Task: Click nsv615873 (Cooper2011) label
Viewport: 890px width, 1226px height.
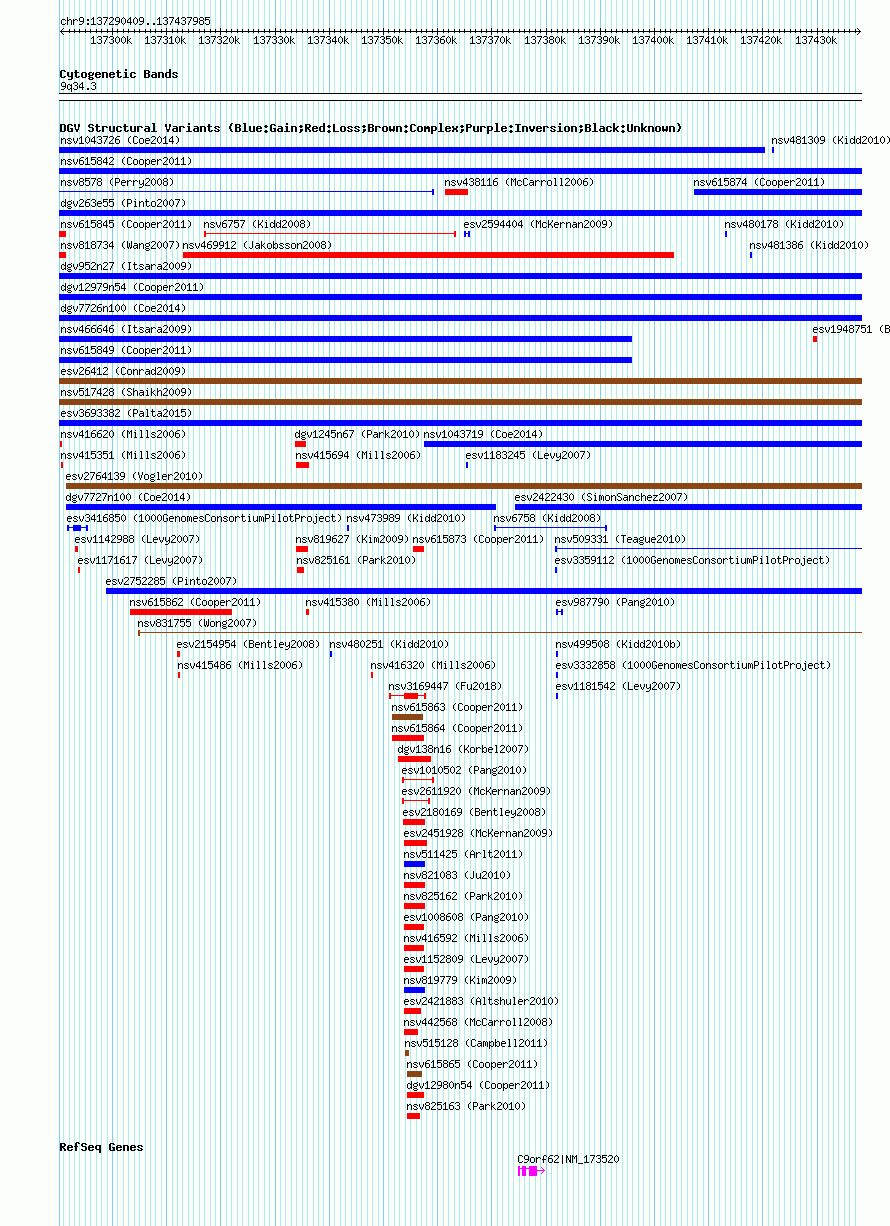Action: click(x=478, y=539)
